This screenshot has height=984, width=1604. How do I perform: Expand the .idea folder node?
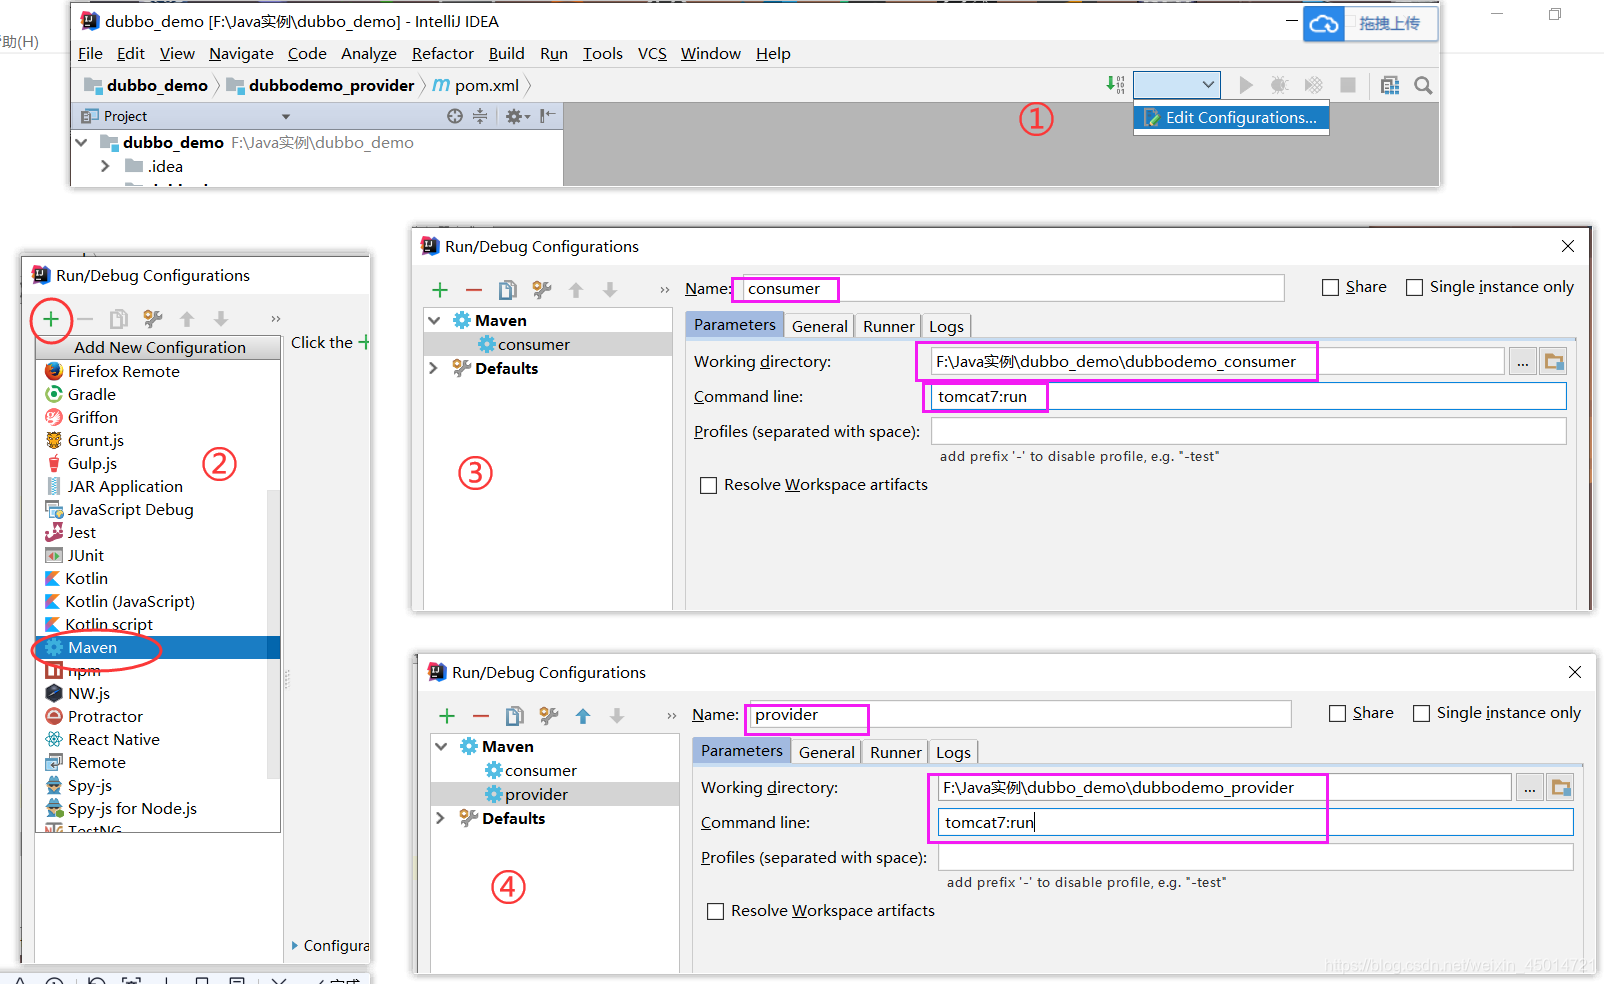[x=105, y=166]
